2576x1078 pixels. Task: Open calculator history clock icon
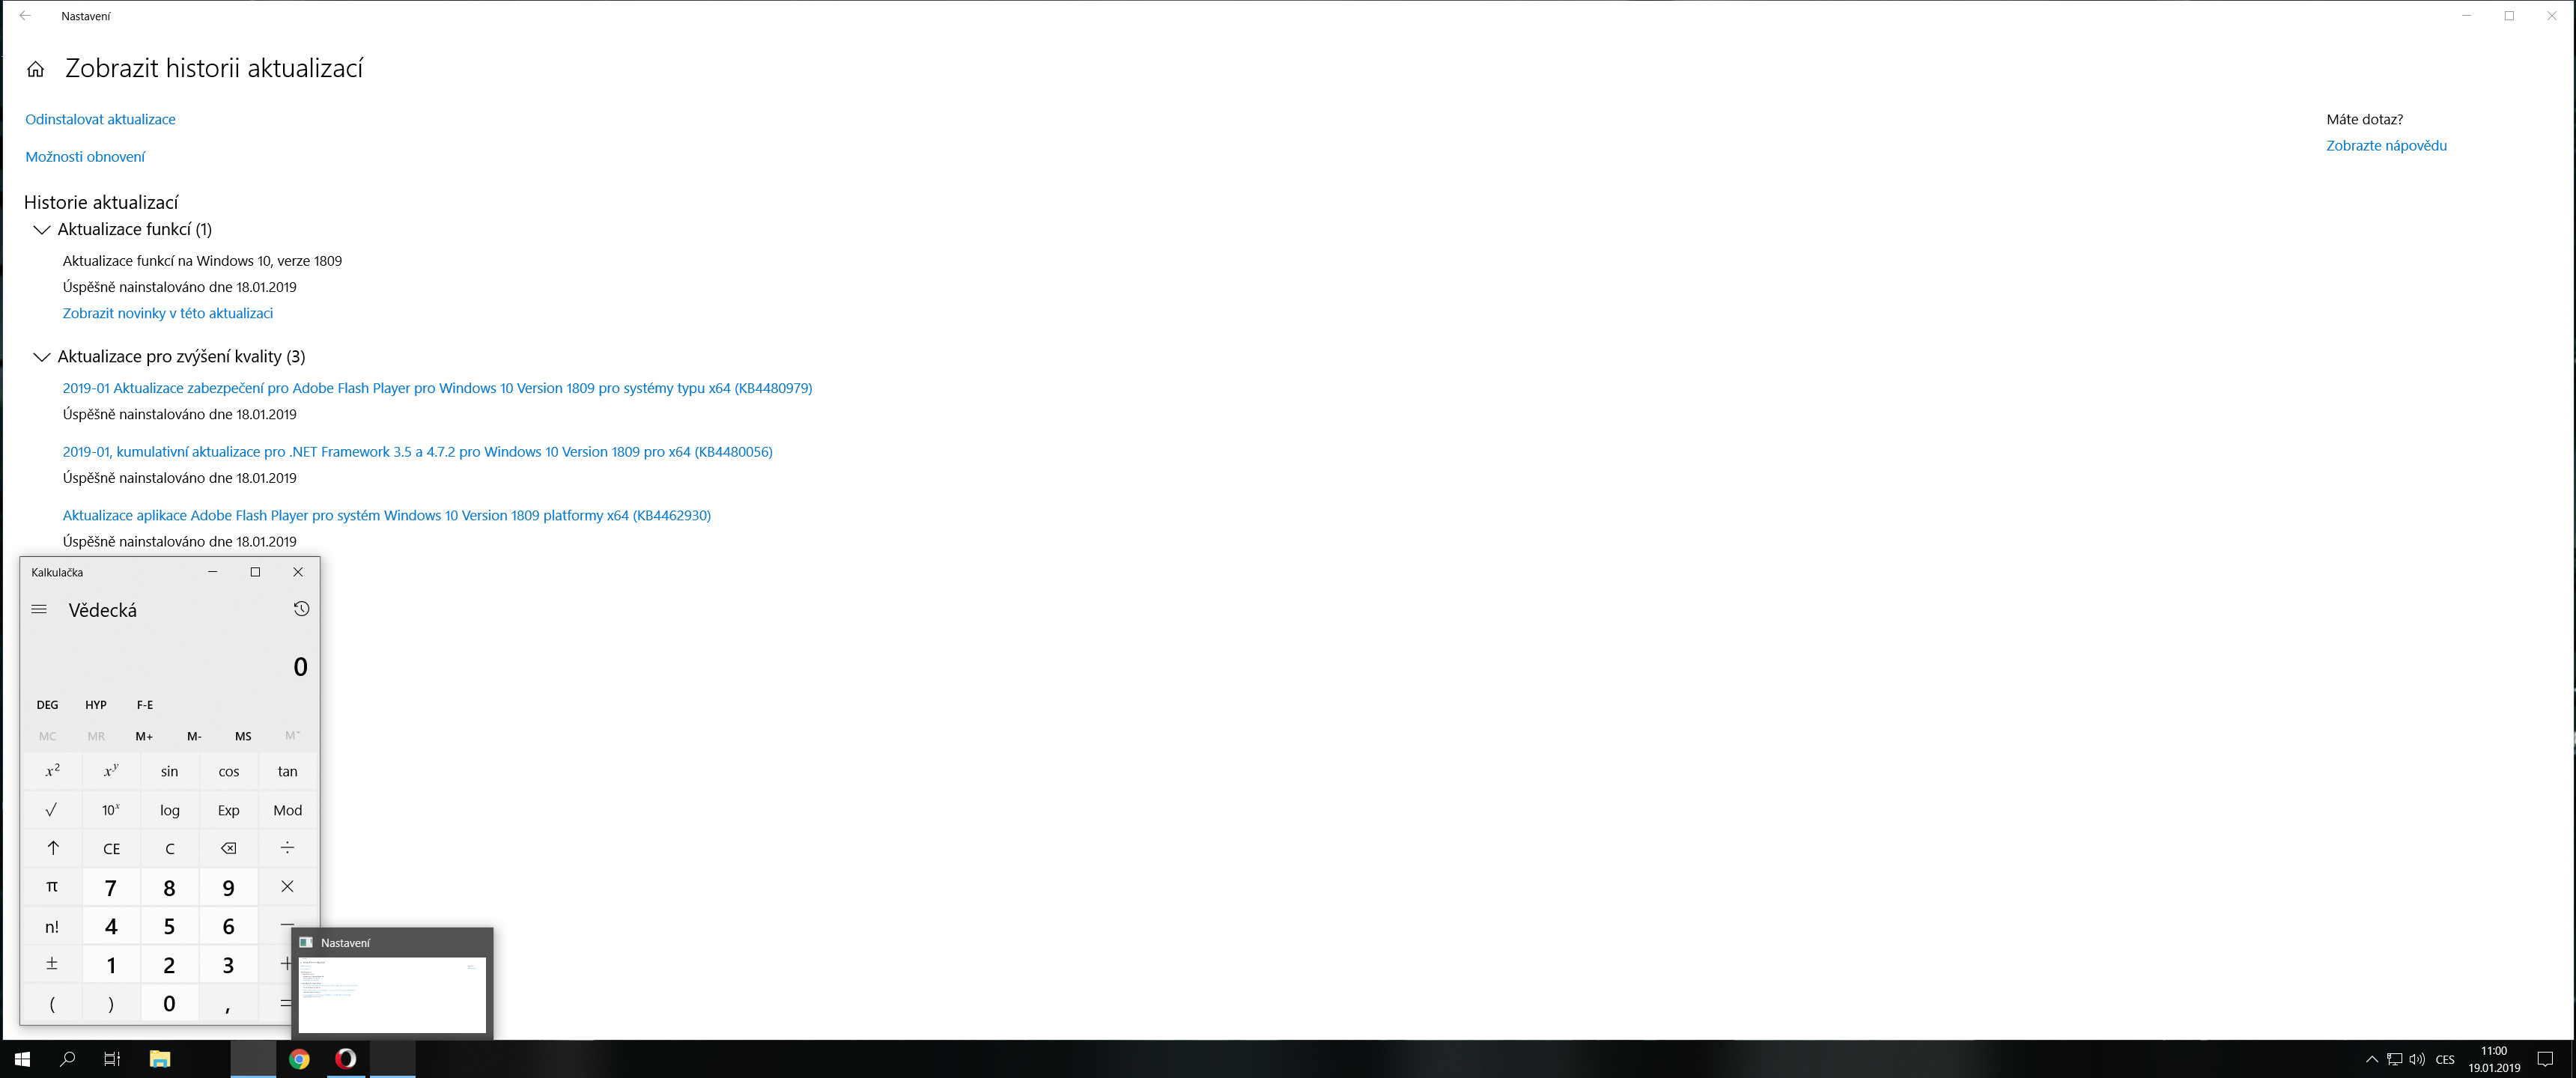(301, 609)
